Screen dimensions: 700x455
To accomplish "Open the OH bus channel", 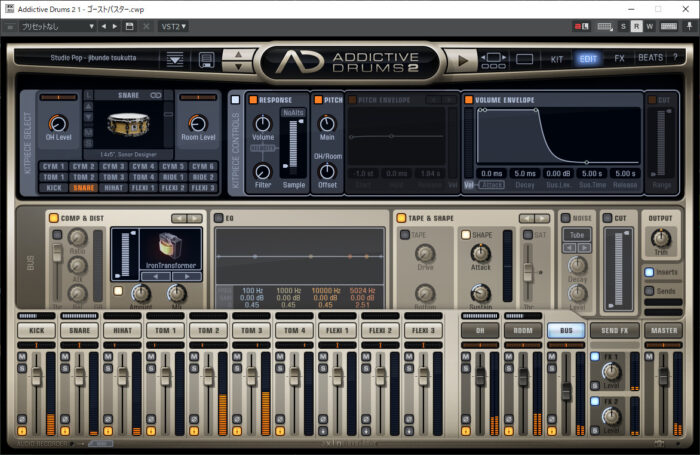I will click(480, 330).
